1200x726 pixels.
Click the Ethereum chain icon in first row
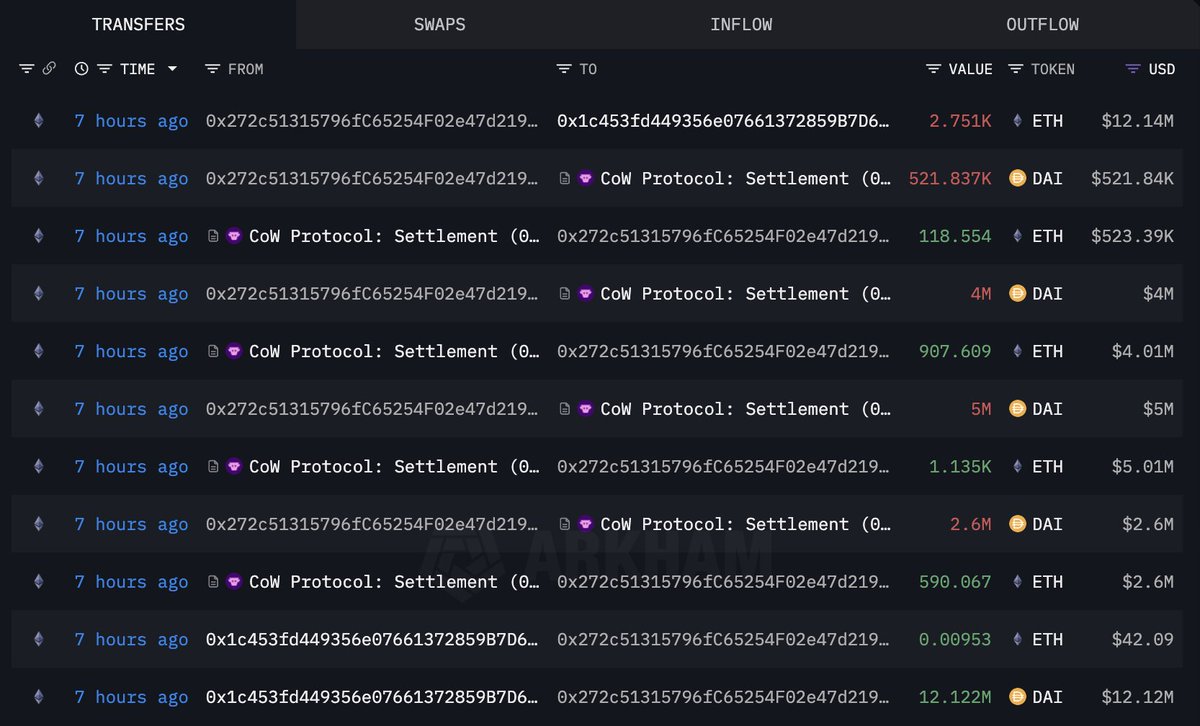pos(39,121)
